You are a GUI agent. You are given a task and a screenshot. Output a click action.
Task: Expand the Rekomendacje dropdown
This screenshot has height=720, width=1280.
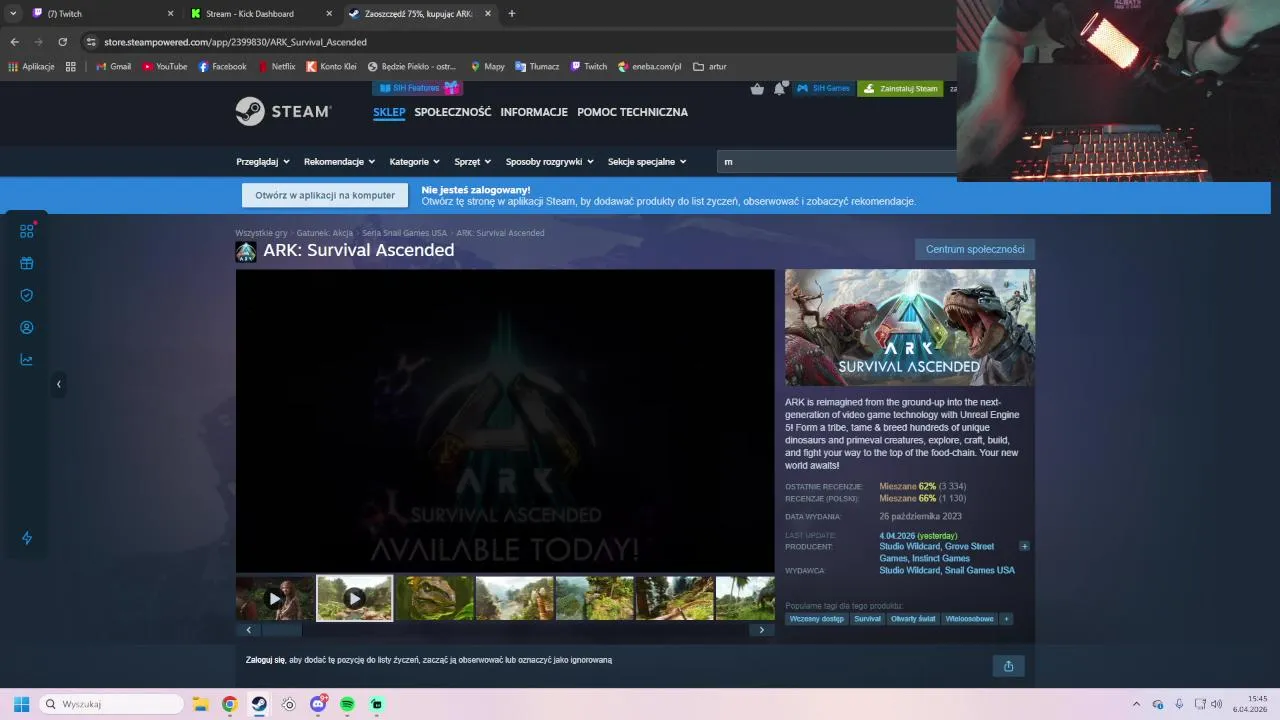tap(340, 161)
